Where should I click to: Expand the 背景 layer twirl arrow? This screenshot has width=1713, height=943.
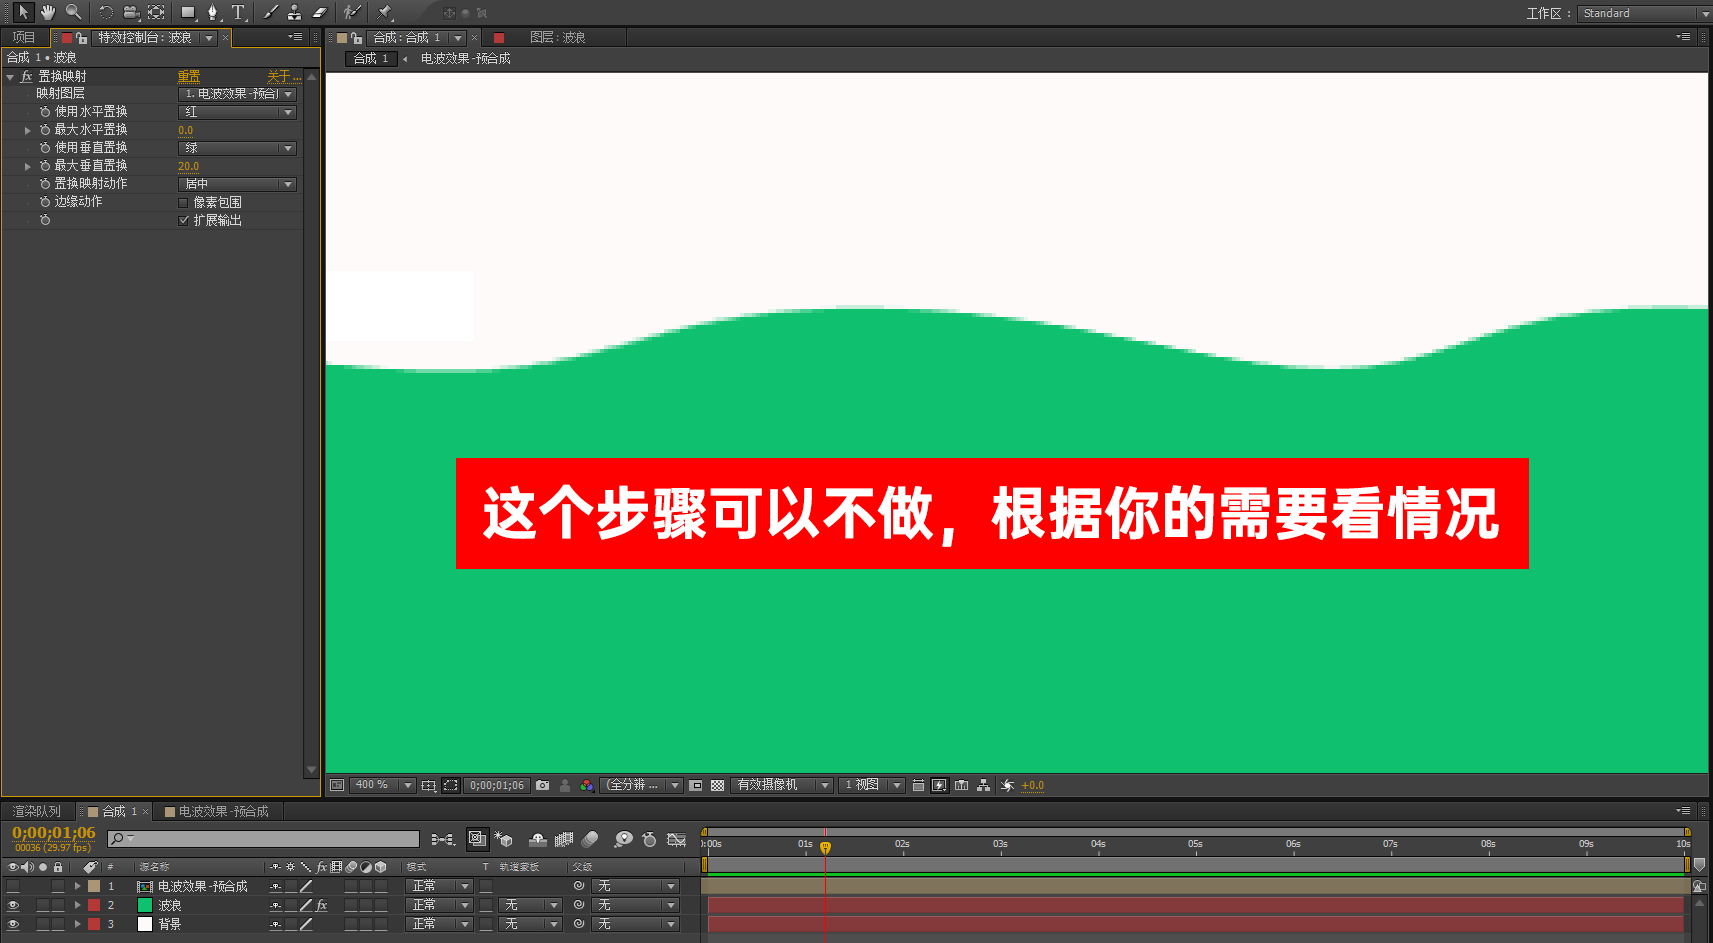coord(77,924)
